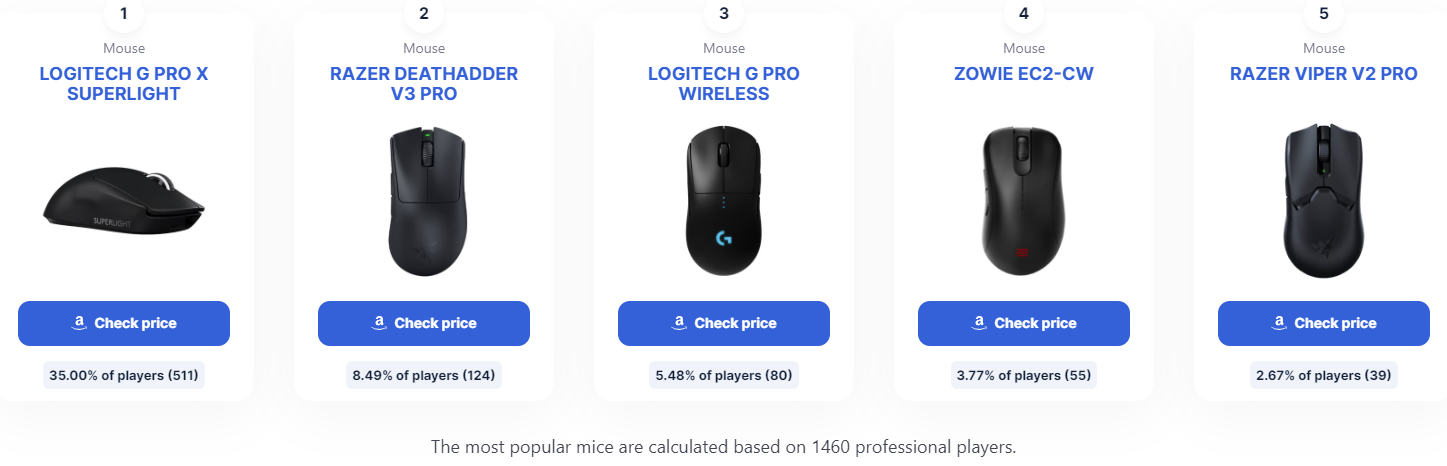Click the Amazon icon under Zowie EC2-CW
Image resolution: width=1447 pixels, height=466 pixels.
979,323
